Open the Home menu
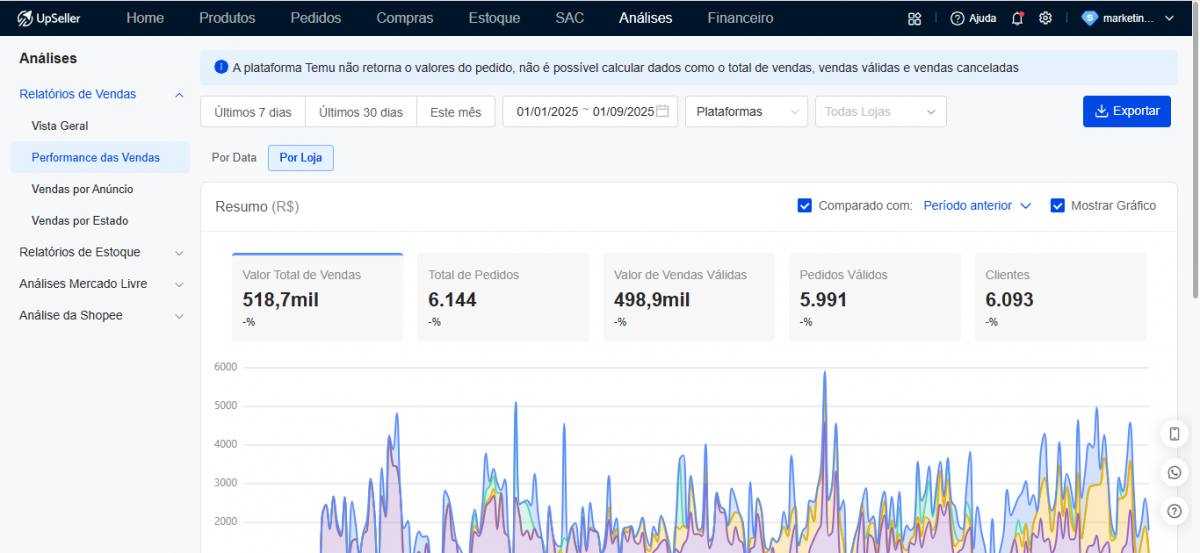This screenshot has height=553, width=1200. (145, 18)
